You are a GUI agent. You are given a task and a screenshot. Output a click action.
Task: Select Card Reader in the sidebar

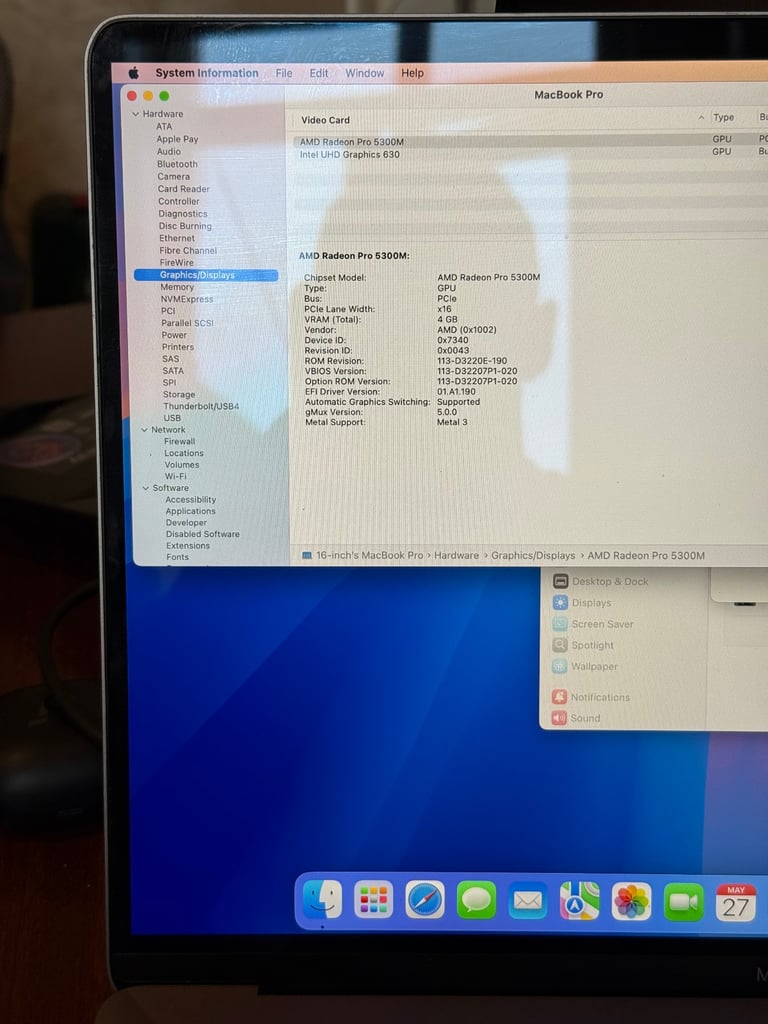click(x=184, y=189)
